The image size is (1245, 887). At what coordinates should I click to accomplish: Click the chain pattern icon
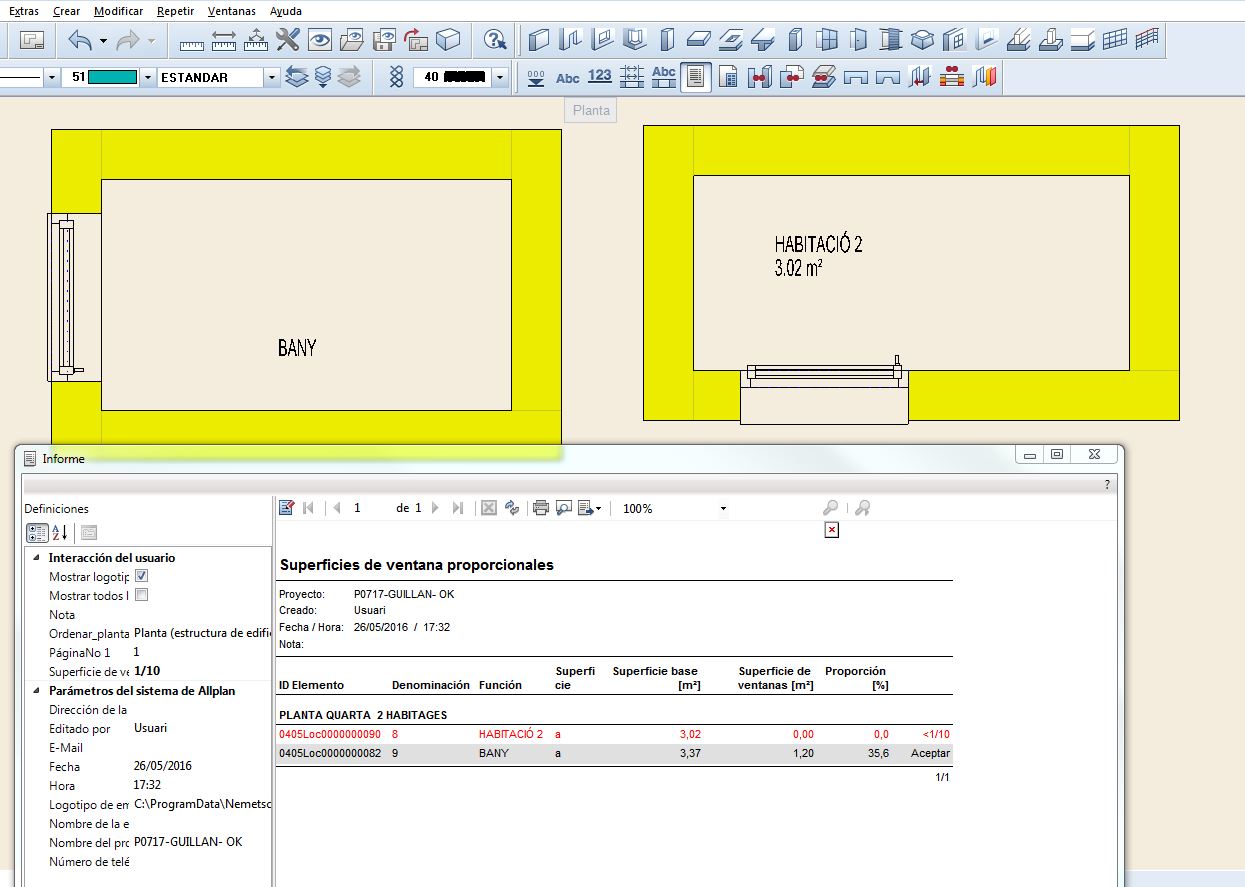coord(396,77)
